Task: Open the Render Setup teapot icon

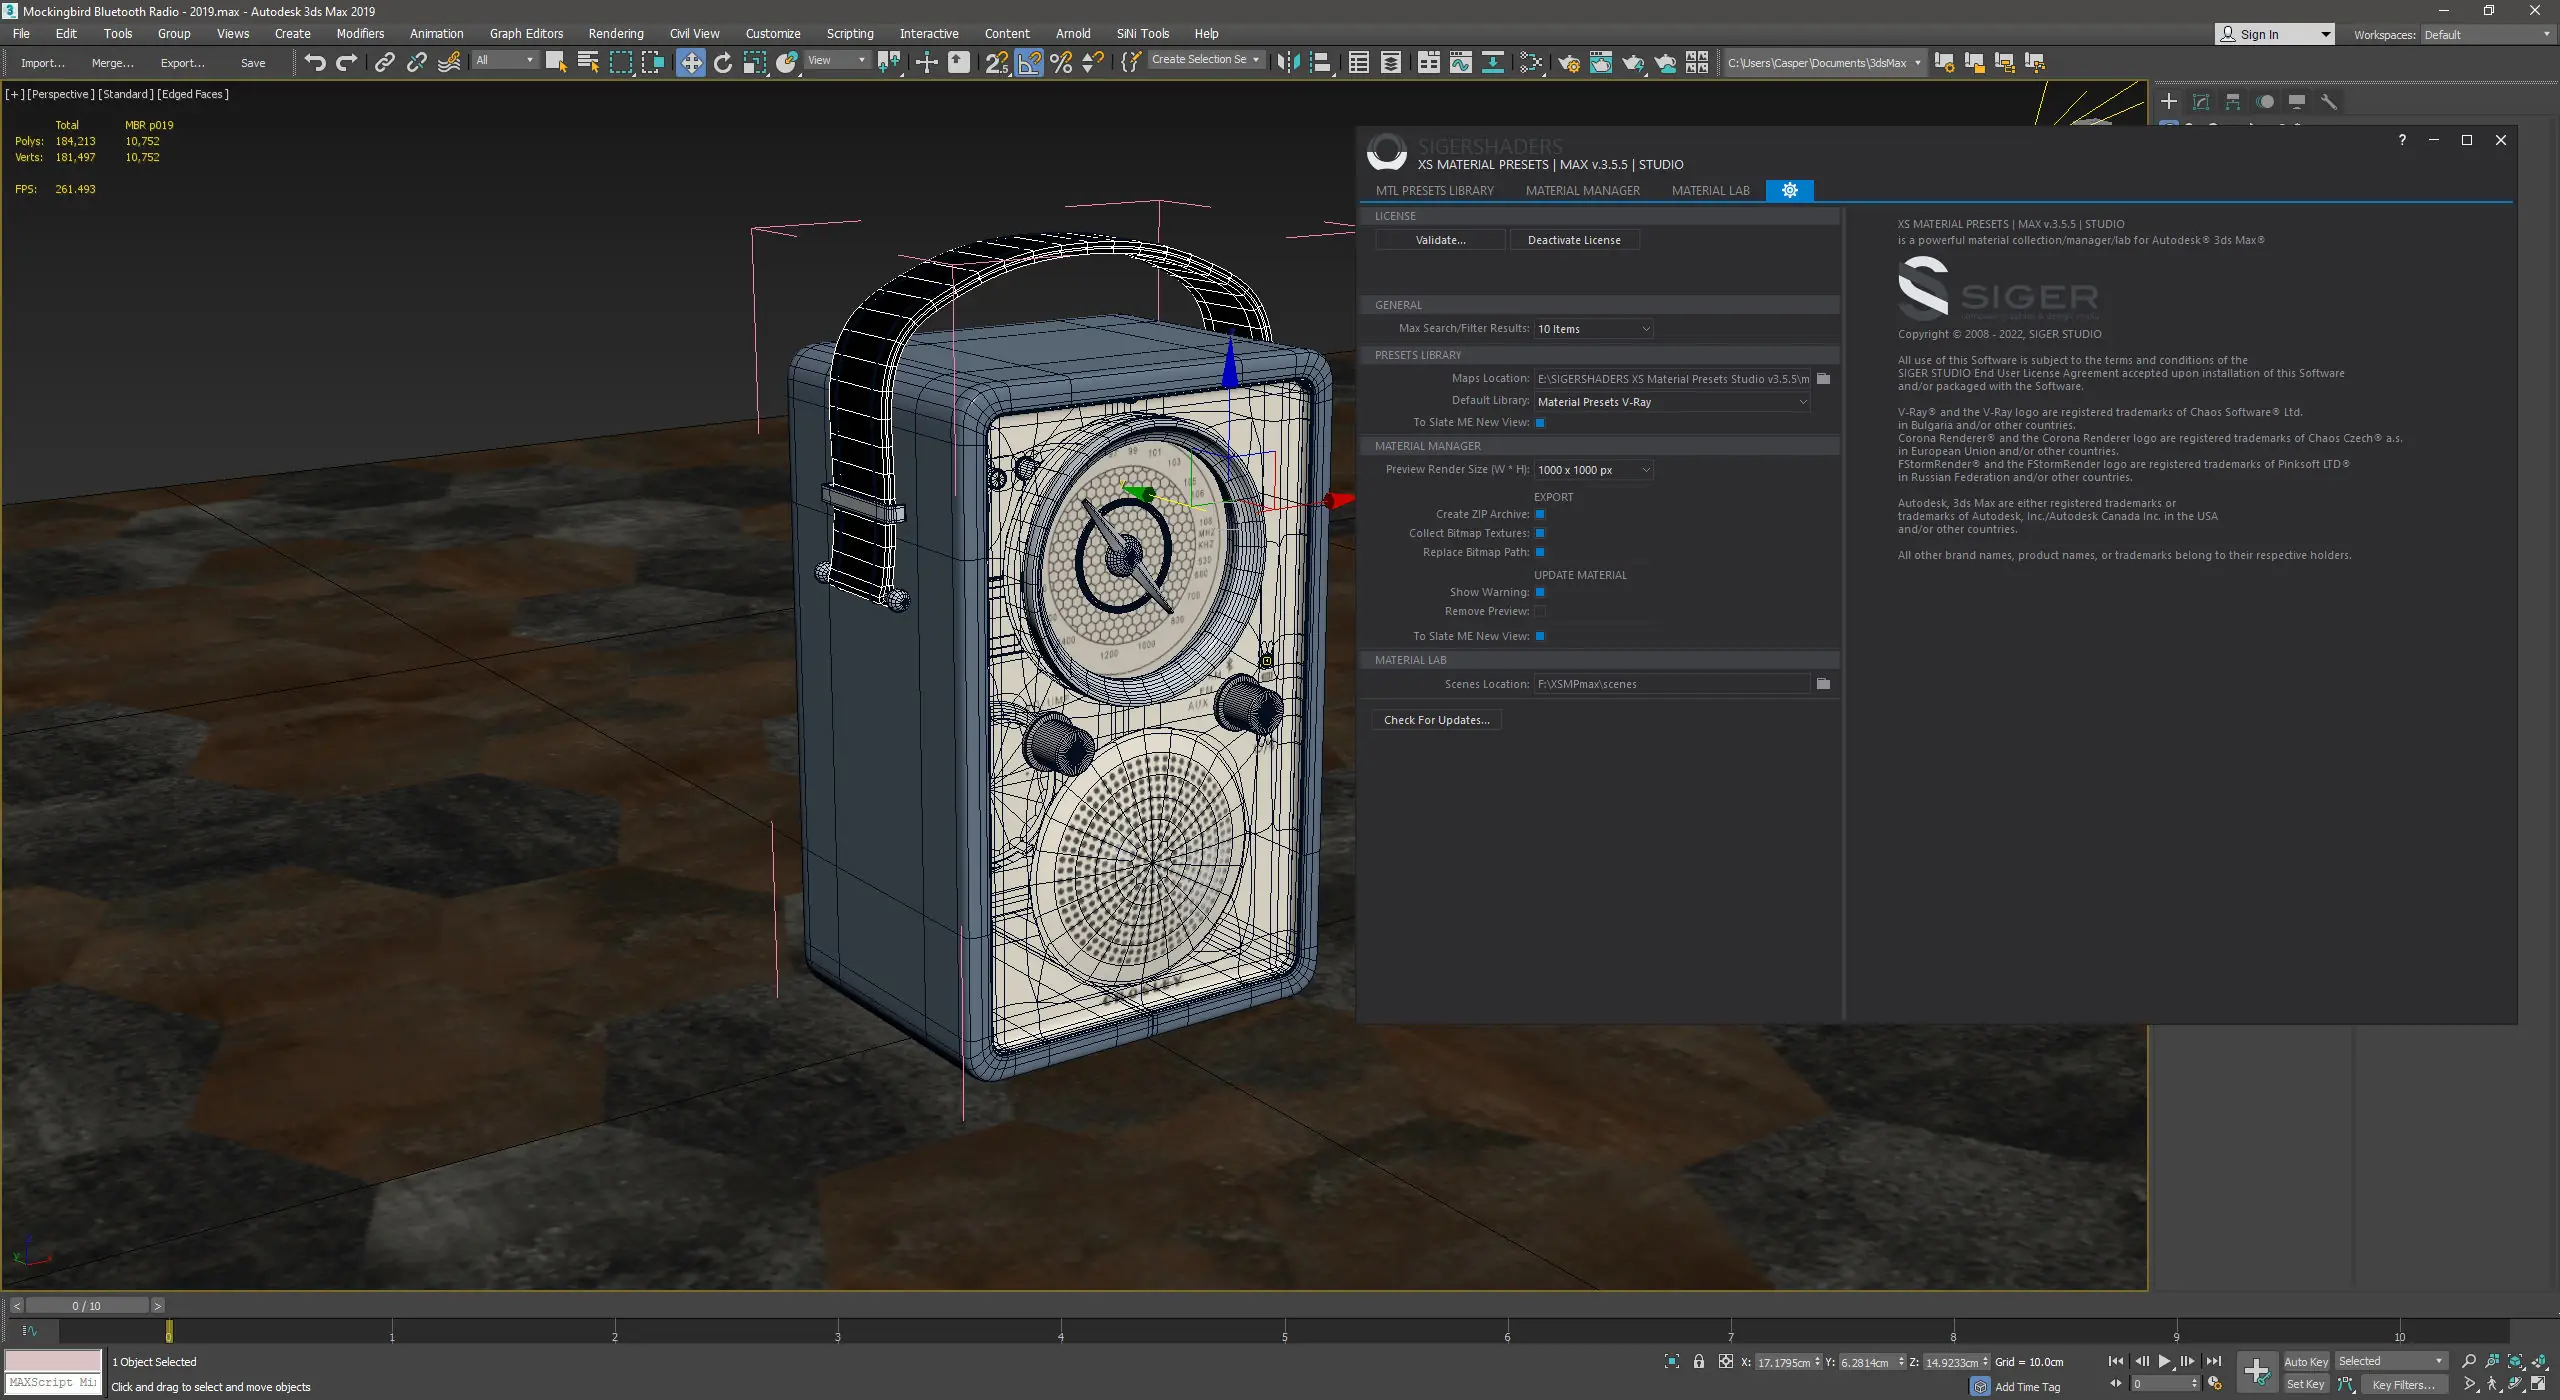Action: (x=1568, y=63)
